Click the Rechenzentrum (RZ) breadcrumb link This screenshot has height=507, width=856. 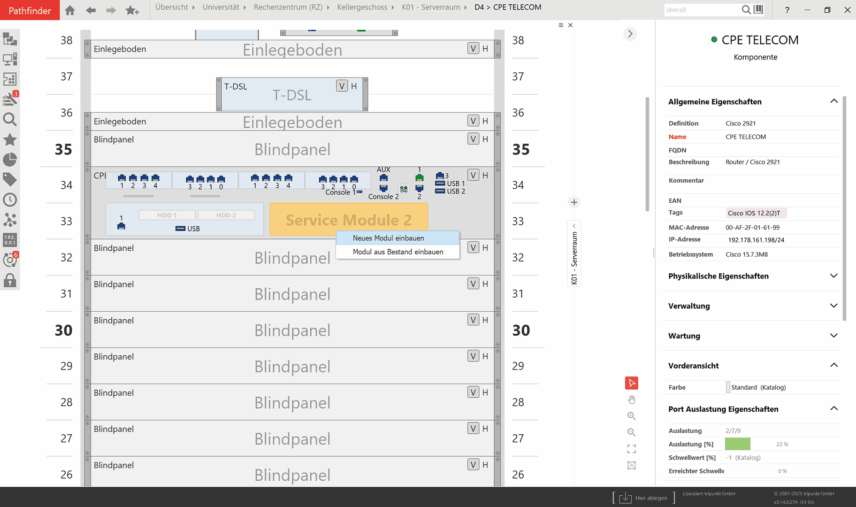pyautogui.click(x=287, y=7)
